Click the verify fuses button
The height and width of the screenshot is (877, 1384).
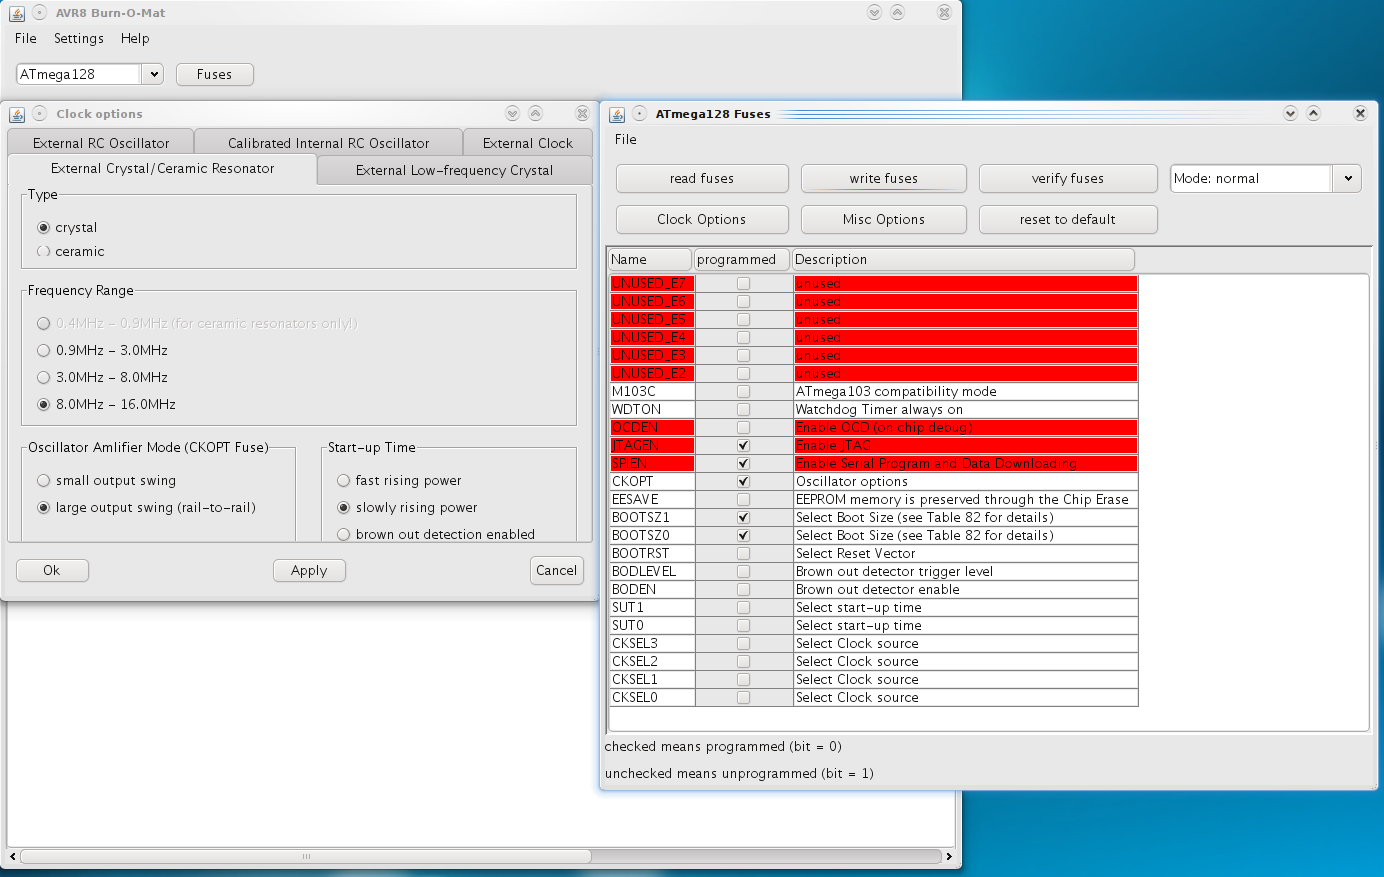click(1068, 179)
